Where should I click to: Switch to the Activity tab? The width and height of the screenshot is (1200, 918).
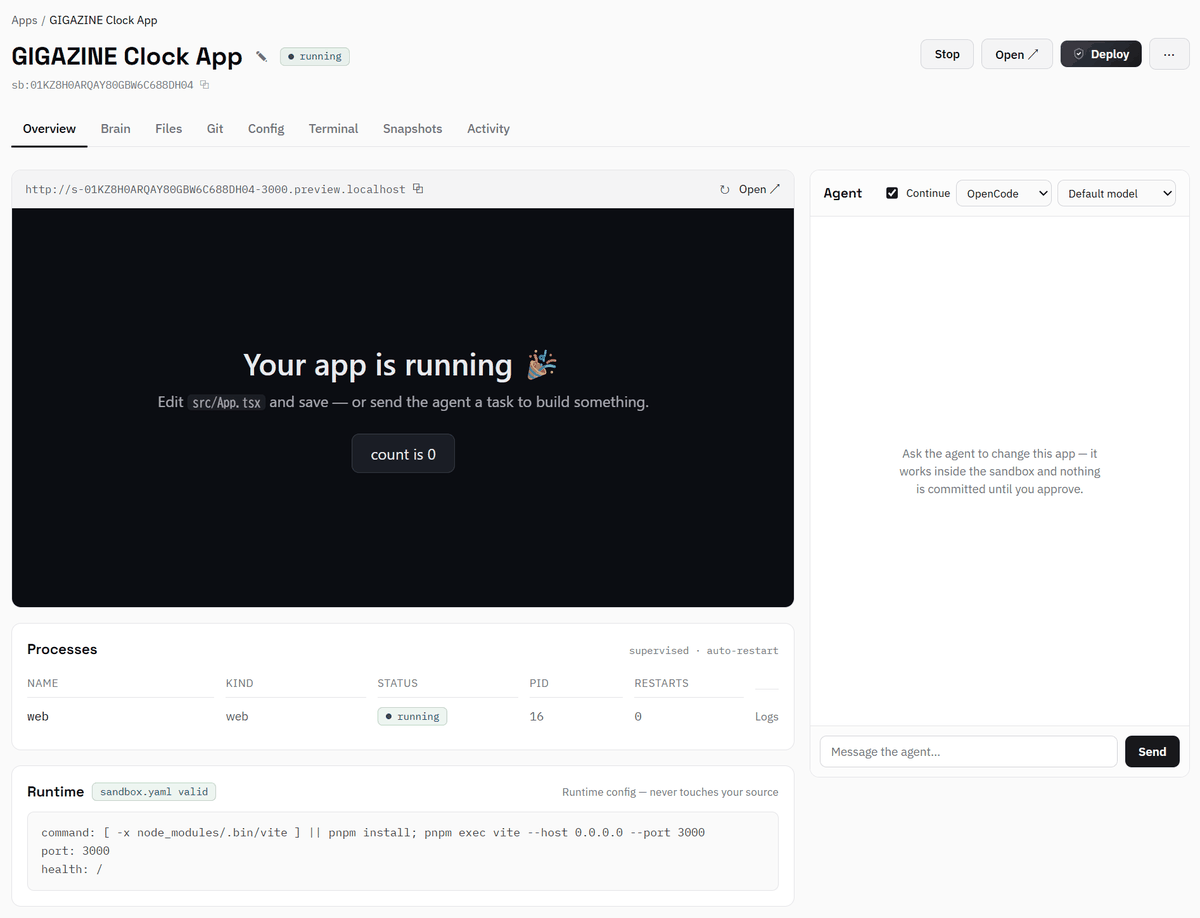click(x=488, y=128)
